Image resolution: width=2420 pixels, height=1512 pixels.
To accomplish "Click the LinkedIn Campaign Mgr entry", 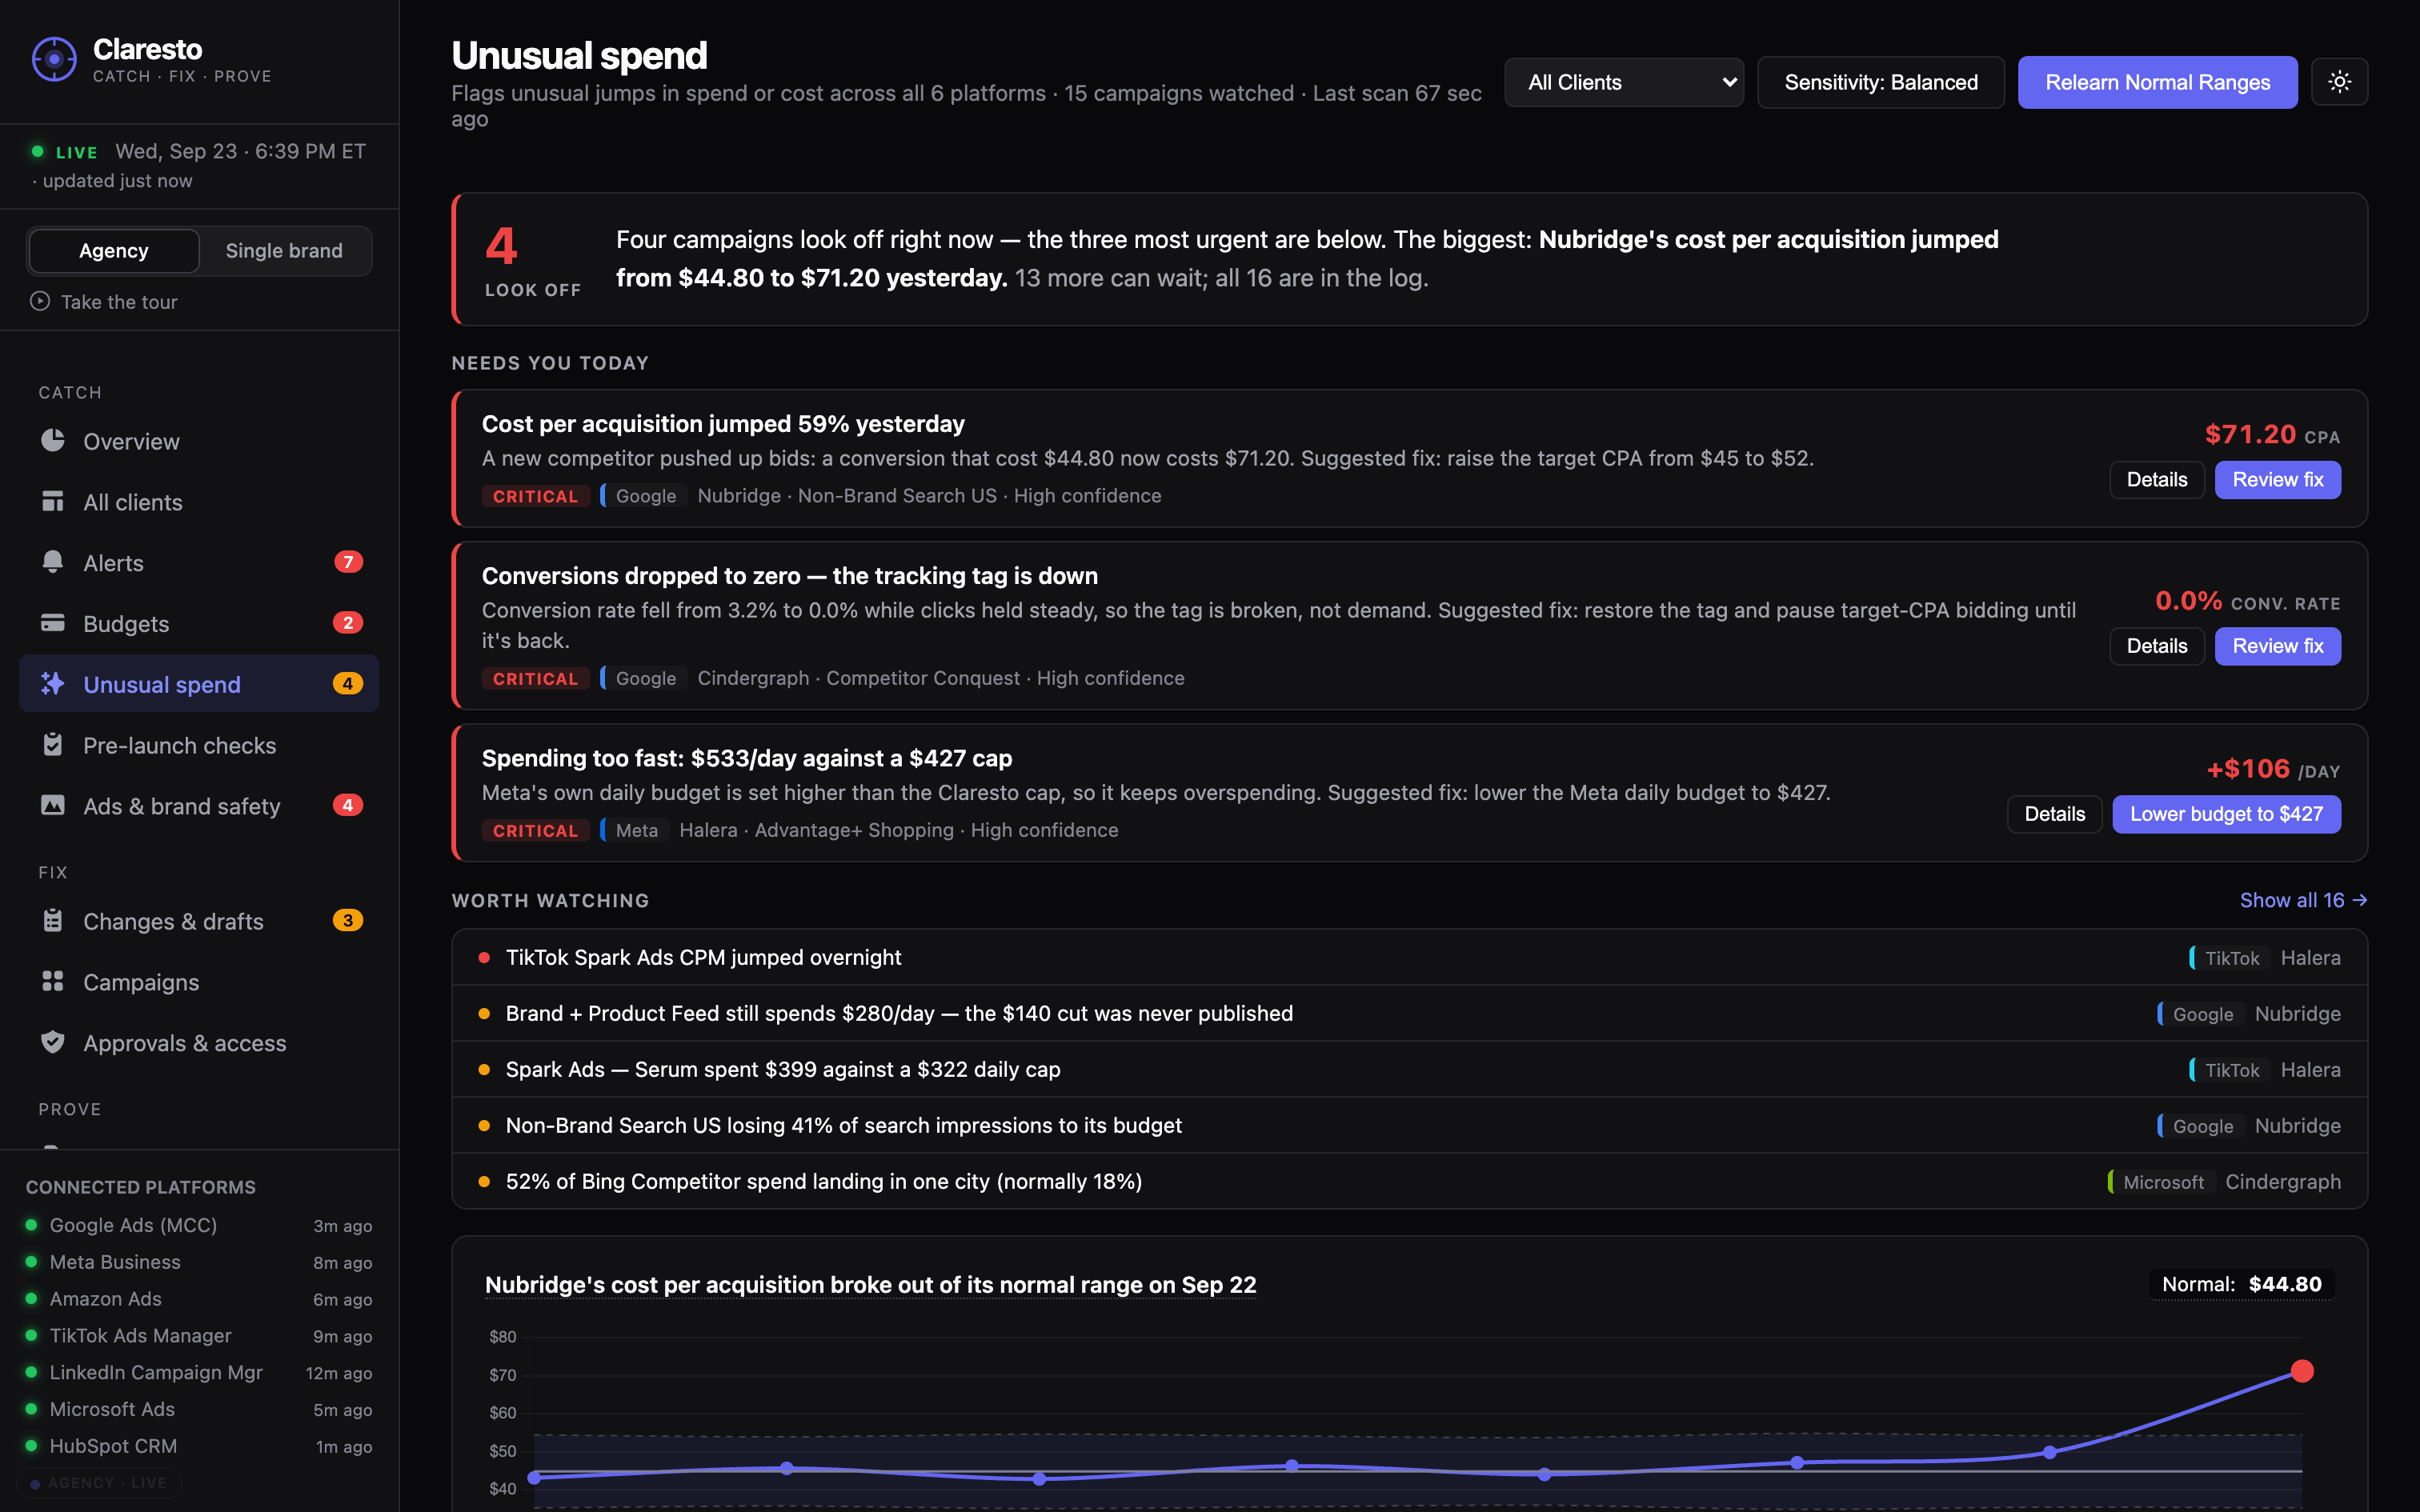I will (x=199, y=1373).
